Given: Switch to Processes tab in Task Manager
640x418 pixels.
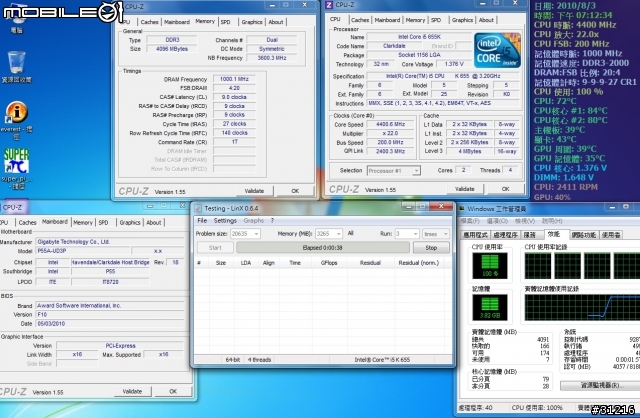Looking at the screenshot, I should [505, 235].
